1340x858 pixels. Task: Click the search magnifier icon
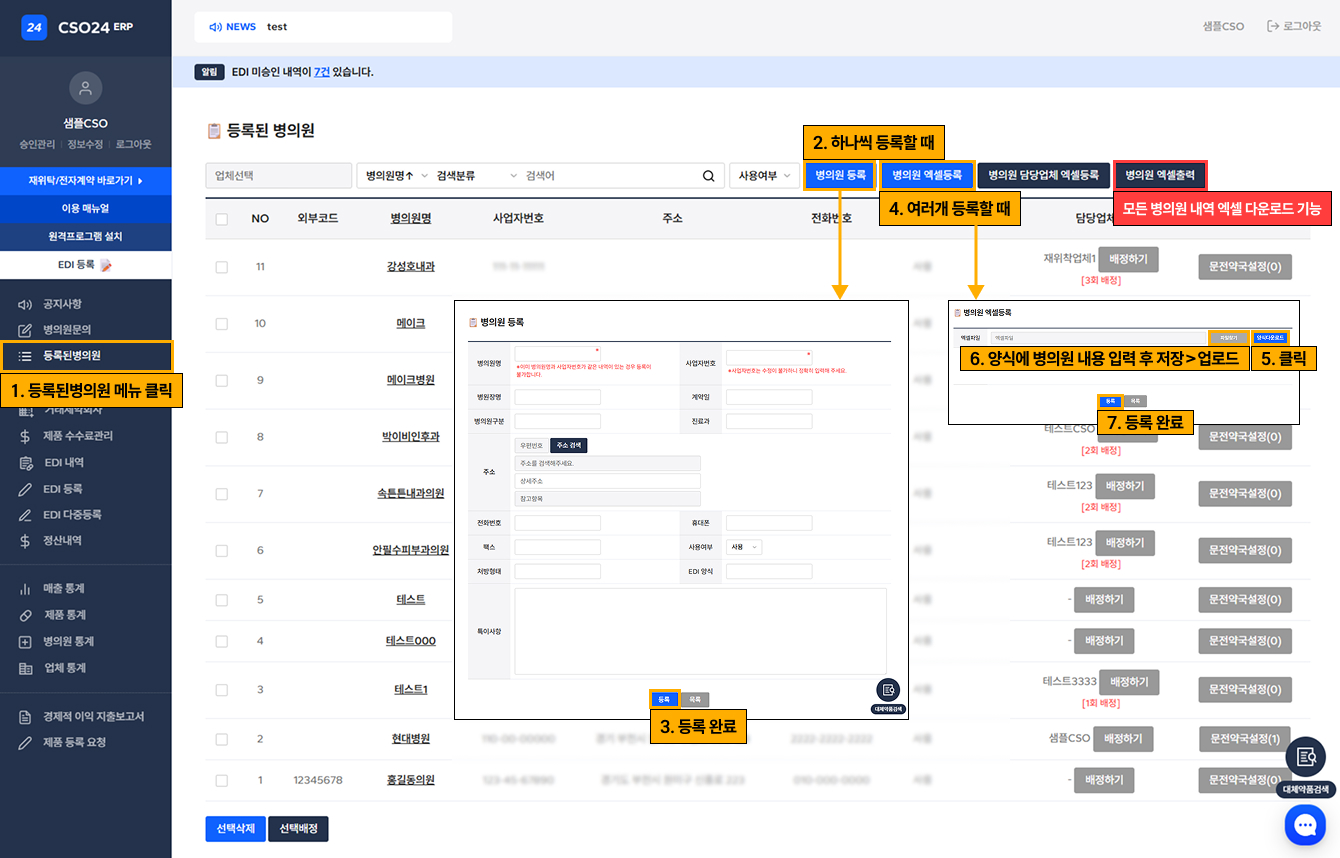click(x=708, y=176)
